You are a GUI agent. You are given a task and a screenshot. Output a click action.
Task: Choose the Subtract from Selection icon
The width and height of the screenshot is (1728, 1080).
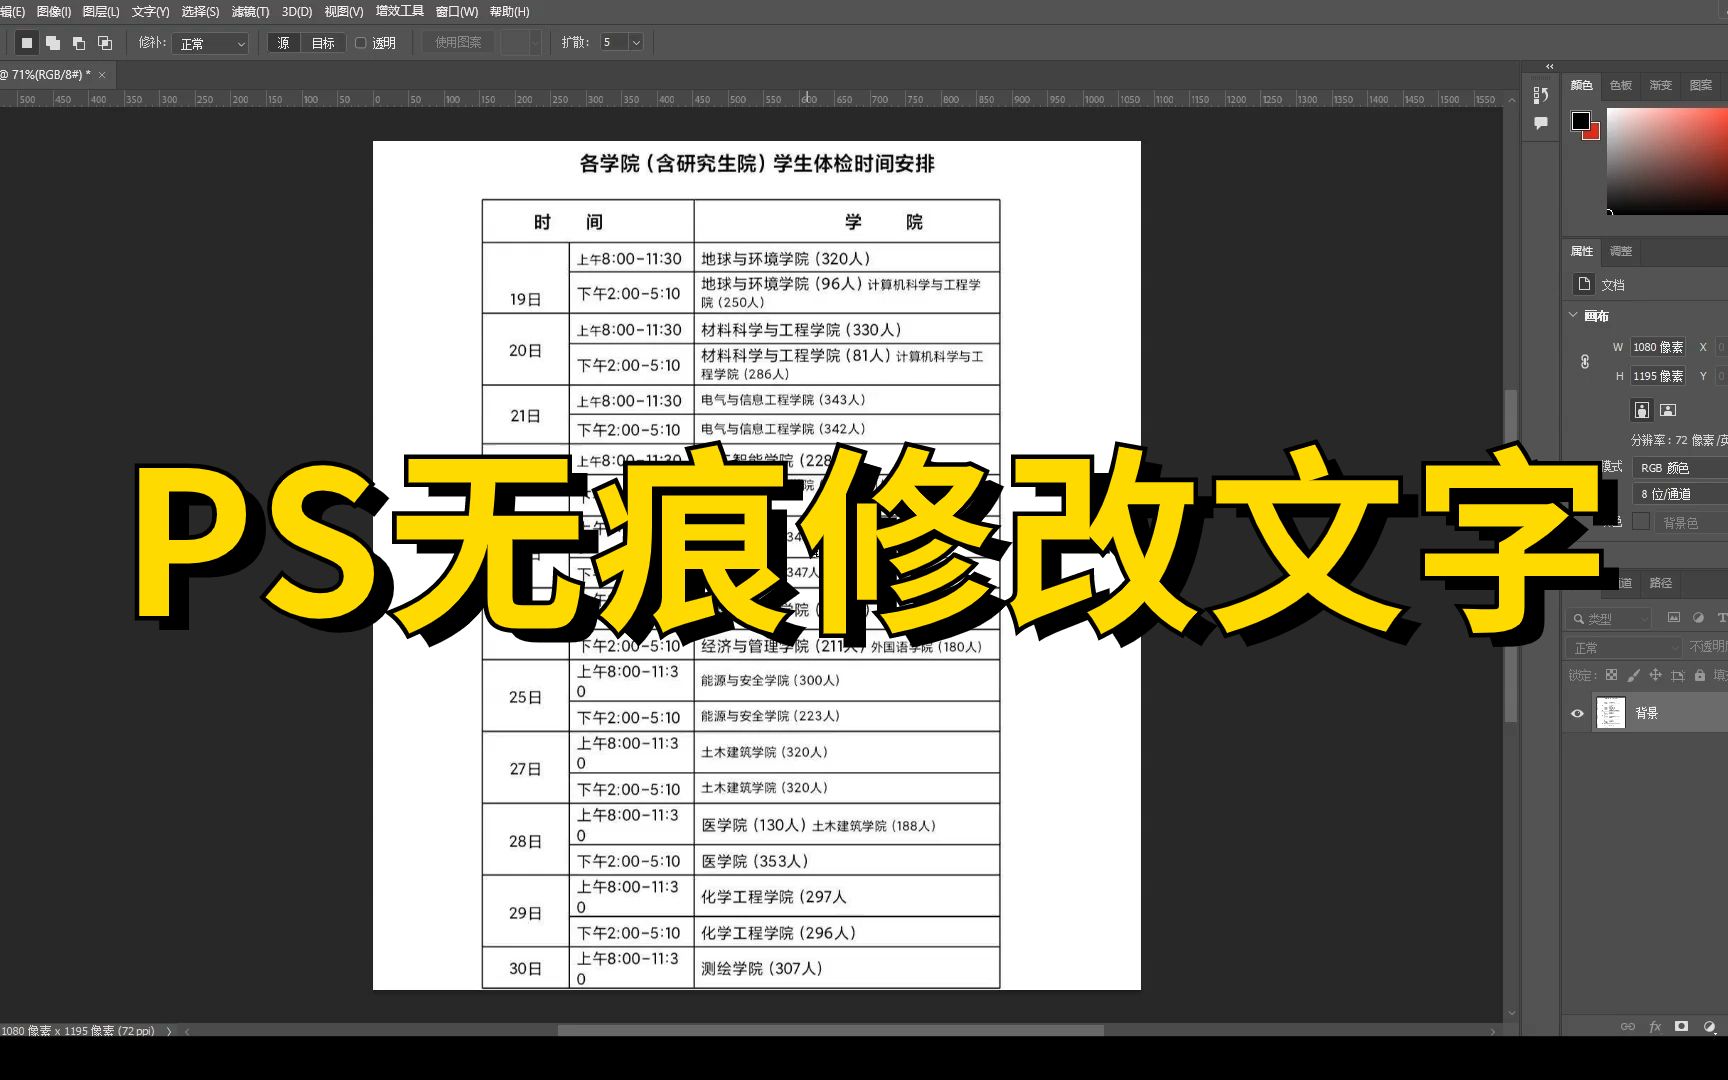coord(79,43)
